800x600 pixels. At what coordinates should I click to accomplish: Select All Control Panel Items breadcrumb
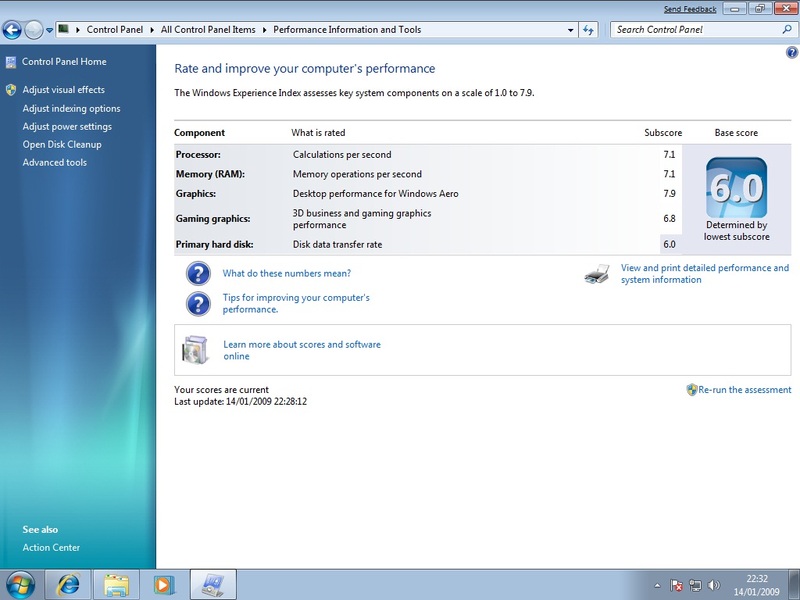pos(208,30)
